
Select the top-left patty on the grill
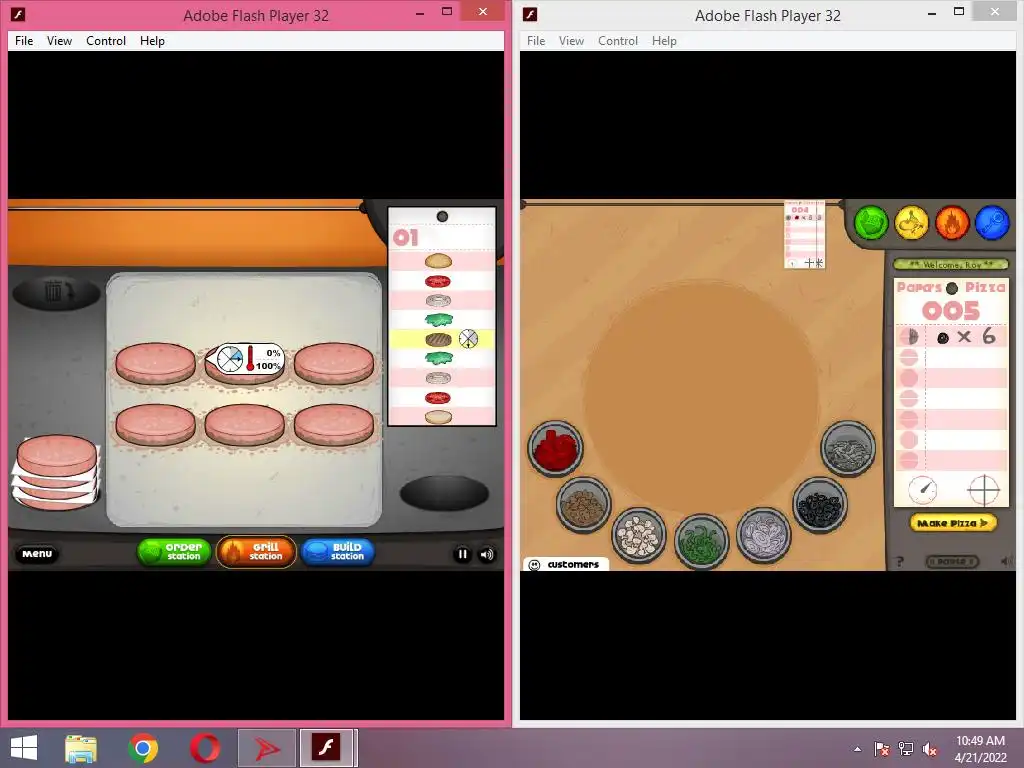click(155, 363)
